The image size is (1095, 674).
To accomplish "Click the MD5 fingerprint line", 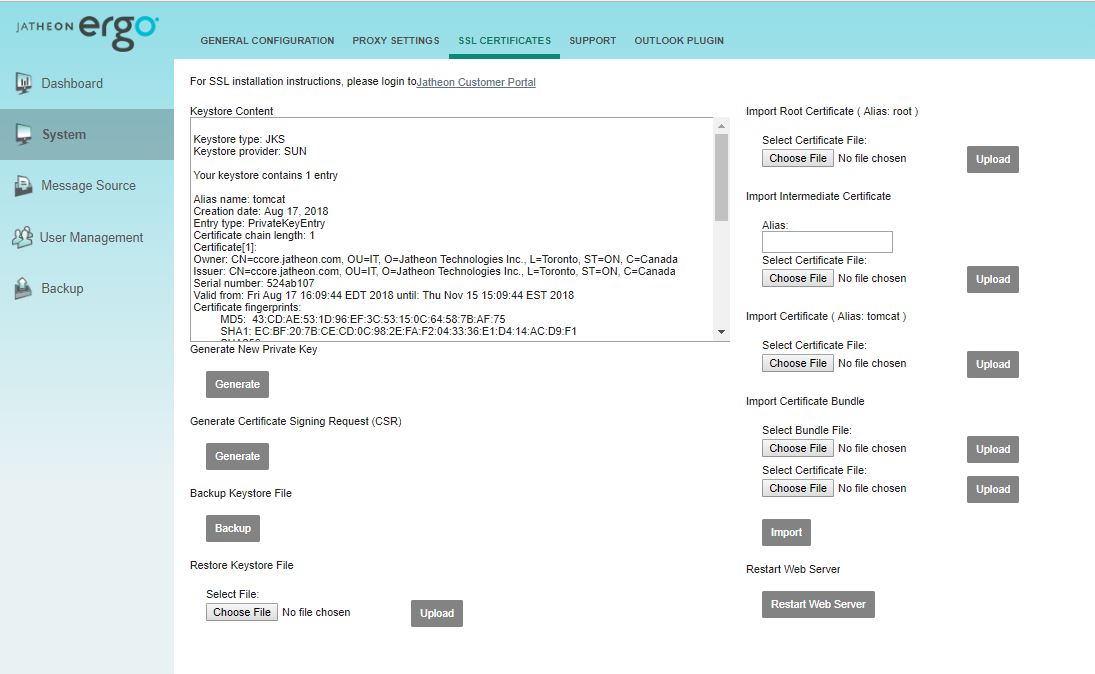I will click(362, 318).
